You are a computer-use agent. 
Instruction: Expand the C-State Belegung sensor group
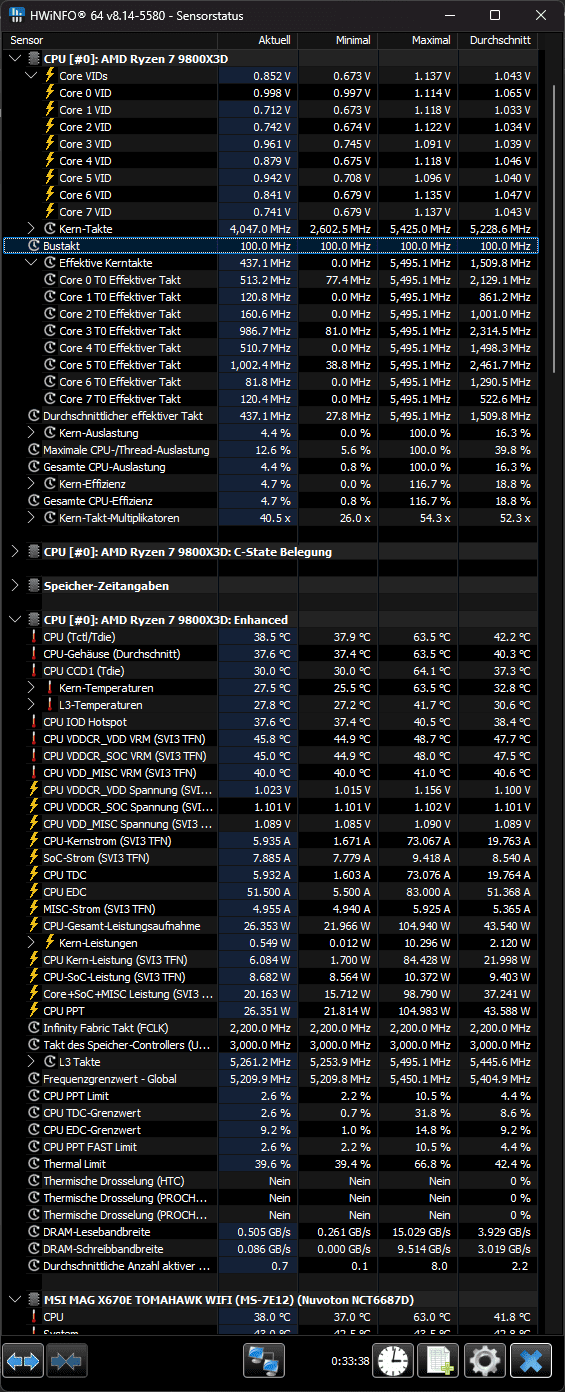click(x=14, y=551)
